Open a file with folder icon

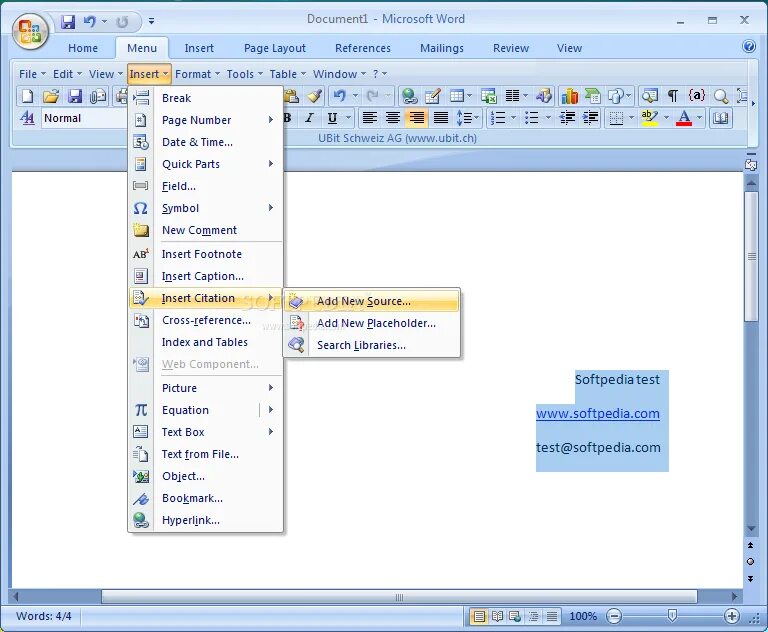click(x=51, y=96)
